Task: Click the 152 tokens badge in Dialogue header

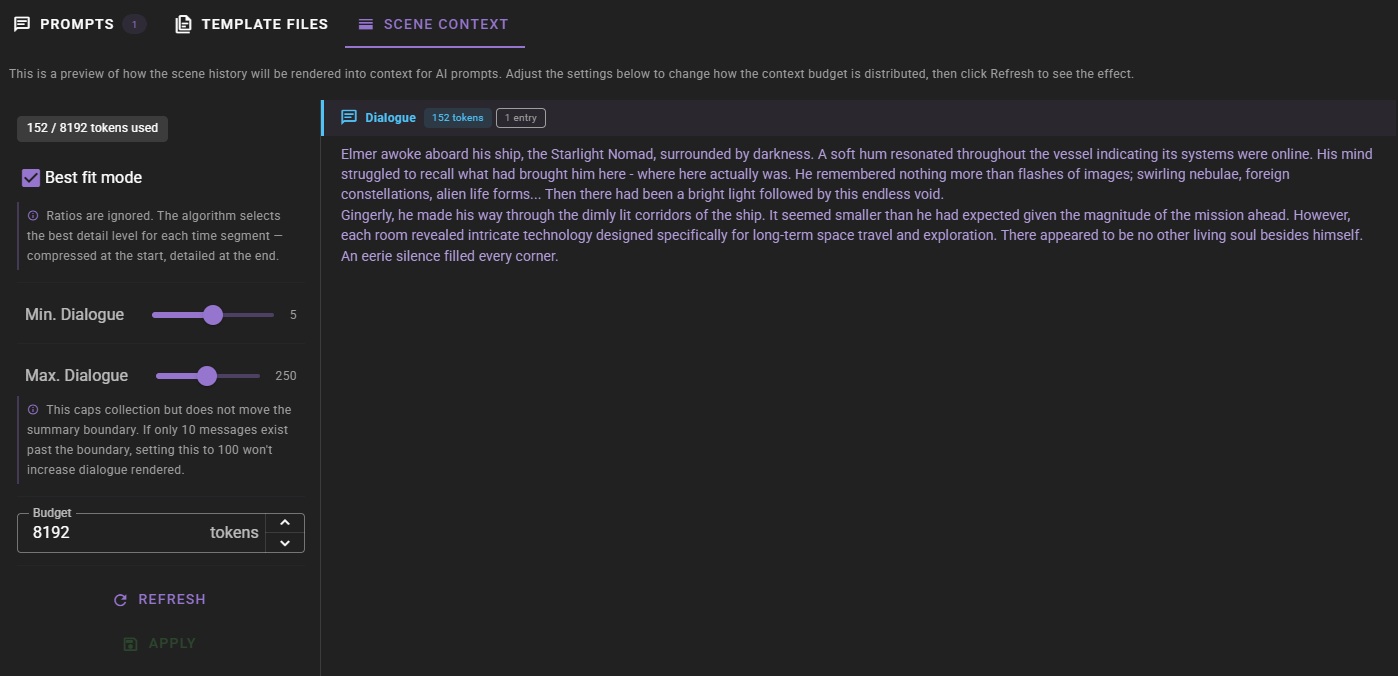Action: [x=457, y=118]
